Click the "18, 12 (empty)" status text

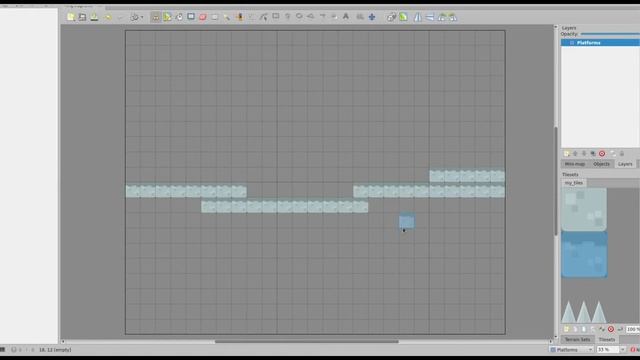click(x=55, y=350)
